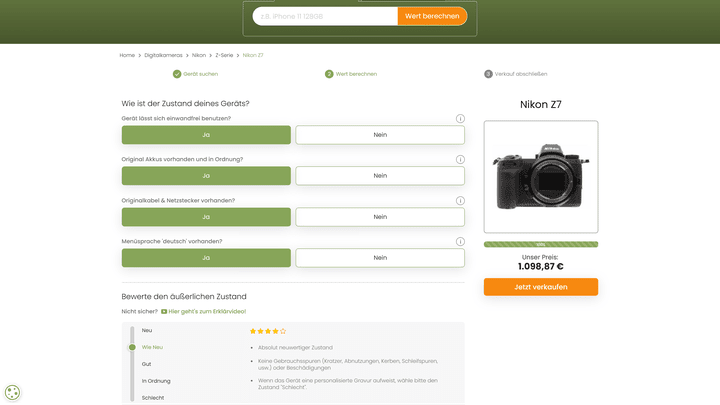The image size is (720, 405).
Task: Open Digitalkameras breadcrumb
Action: coord(163,55)
